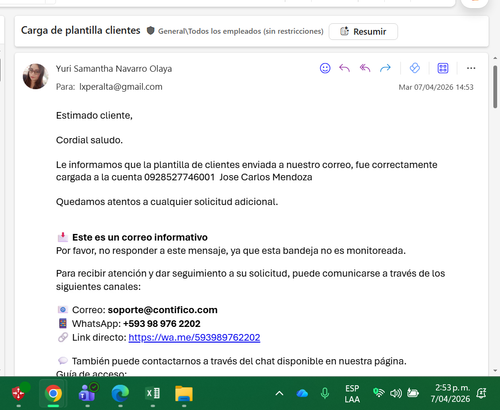Open the battery tray icon

[x=413, y=394]
